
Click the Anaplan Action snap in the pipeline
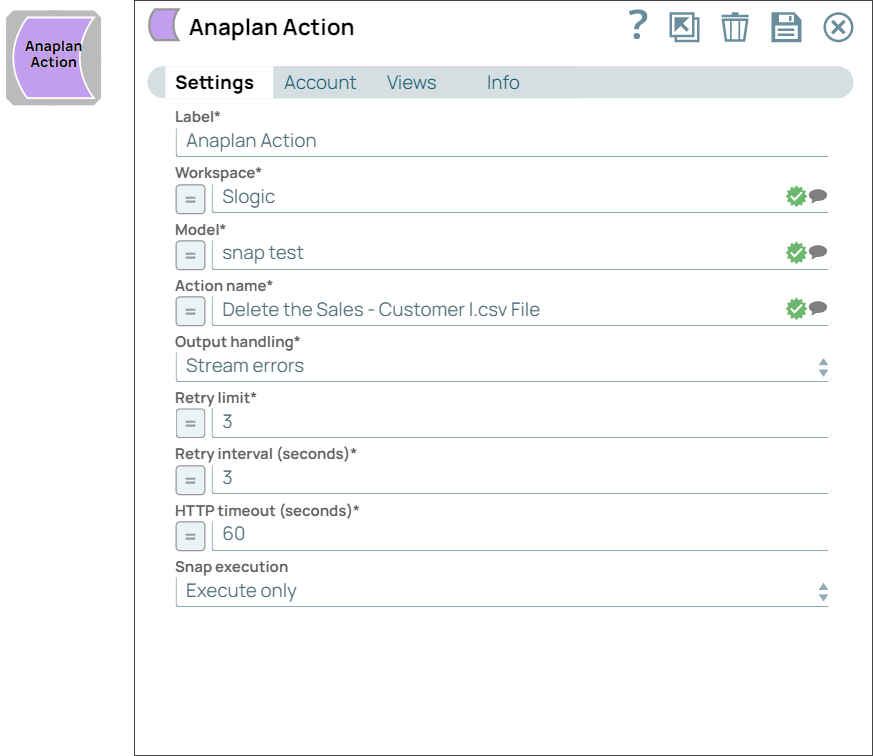[x=52, y=57]
